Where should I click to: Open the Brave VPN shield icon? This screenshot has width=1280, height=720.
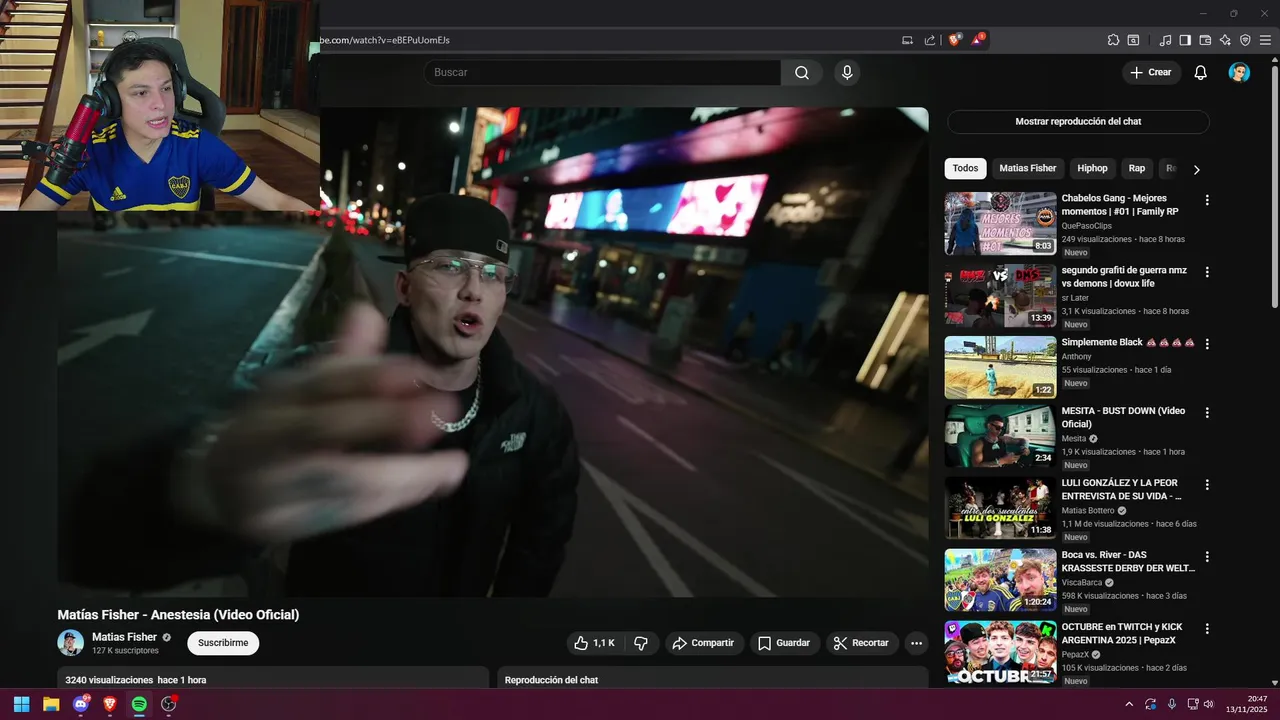coord(1245,40)
